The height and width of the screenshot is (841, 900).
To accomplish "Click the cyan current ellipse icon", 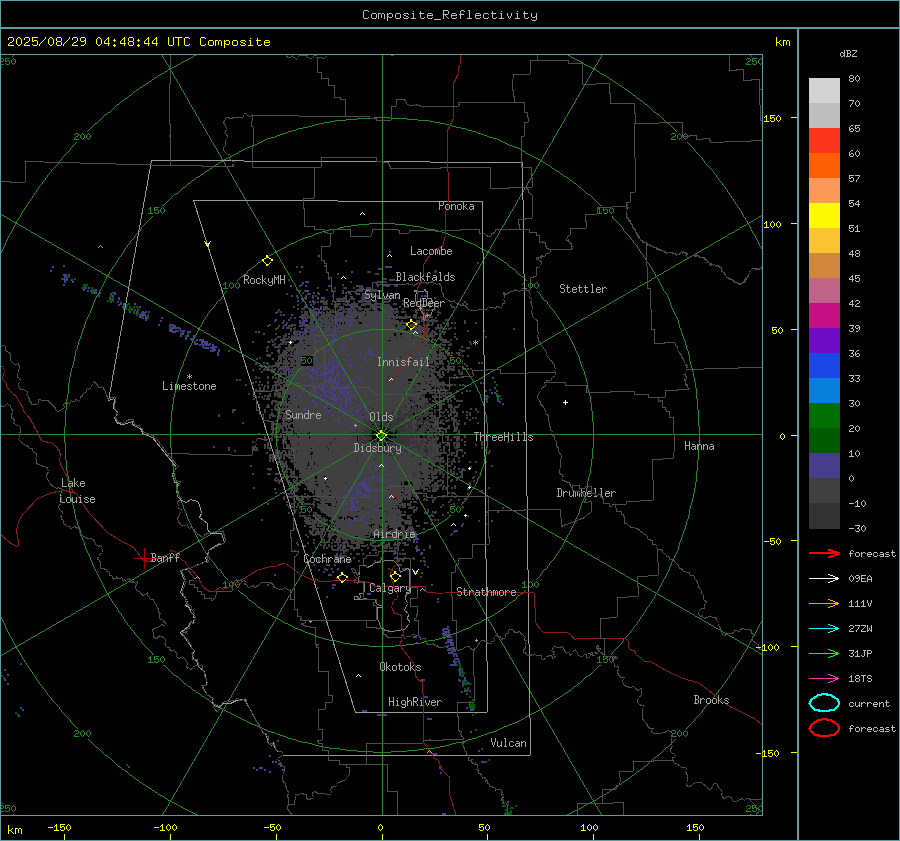I will 824,703.
